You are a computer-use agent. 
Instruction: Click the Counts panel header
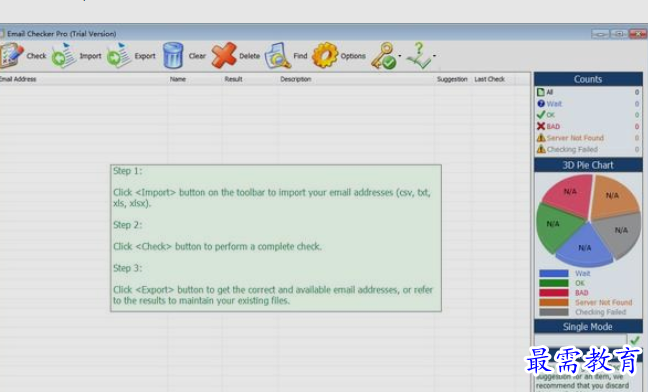click(x=588, y=79)
